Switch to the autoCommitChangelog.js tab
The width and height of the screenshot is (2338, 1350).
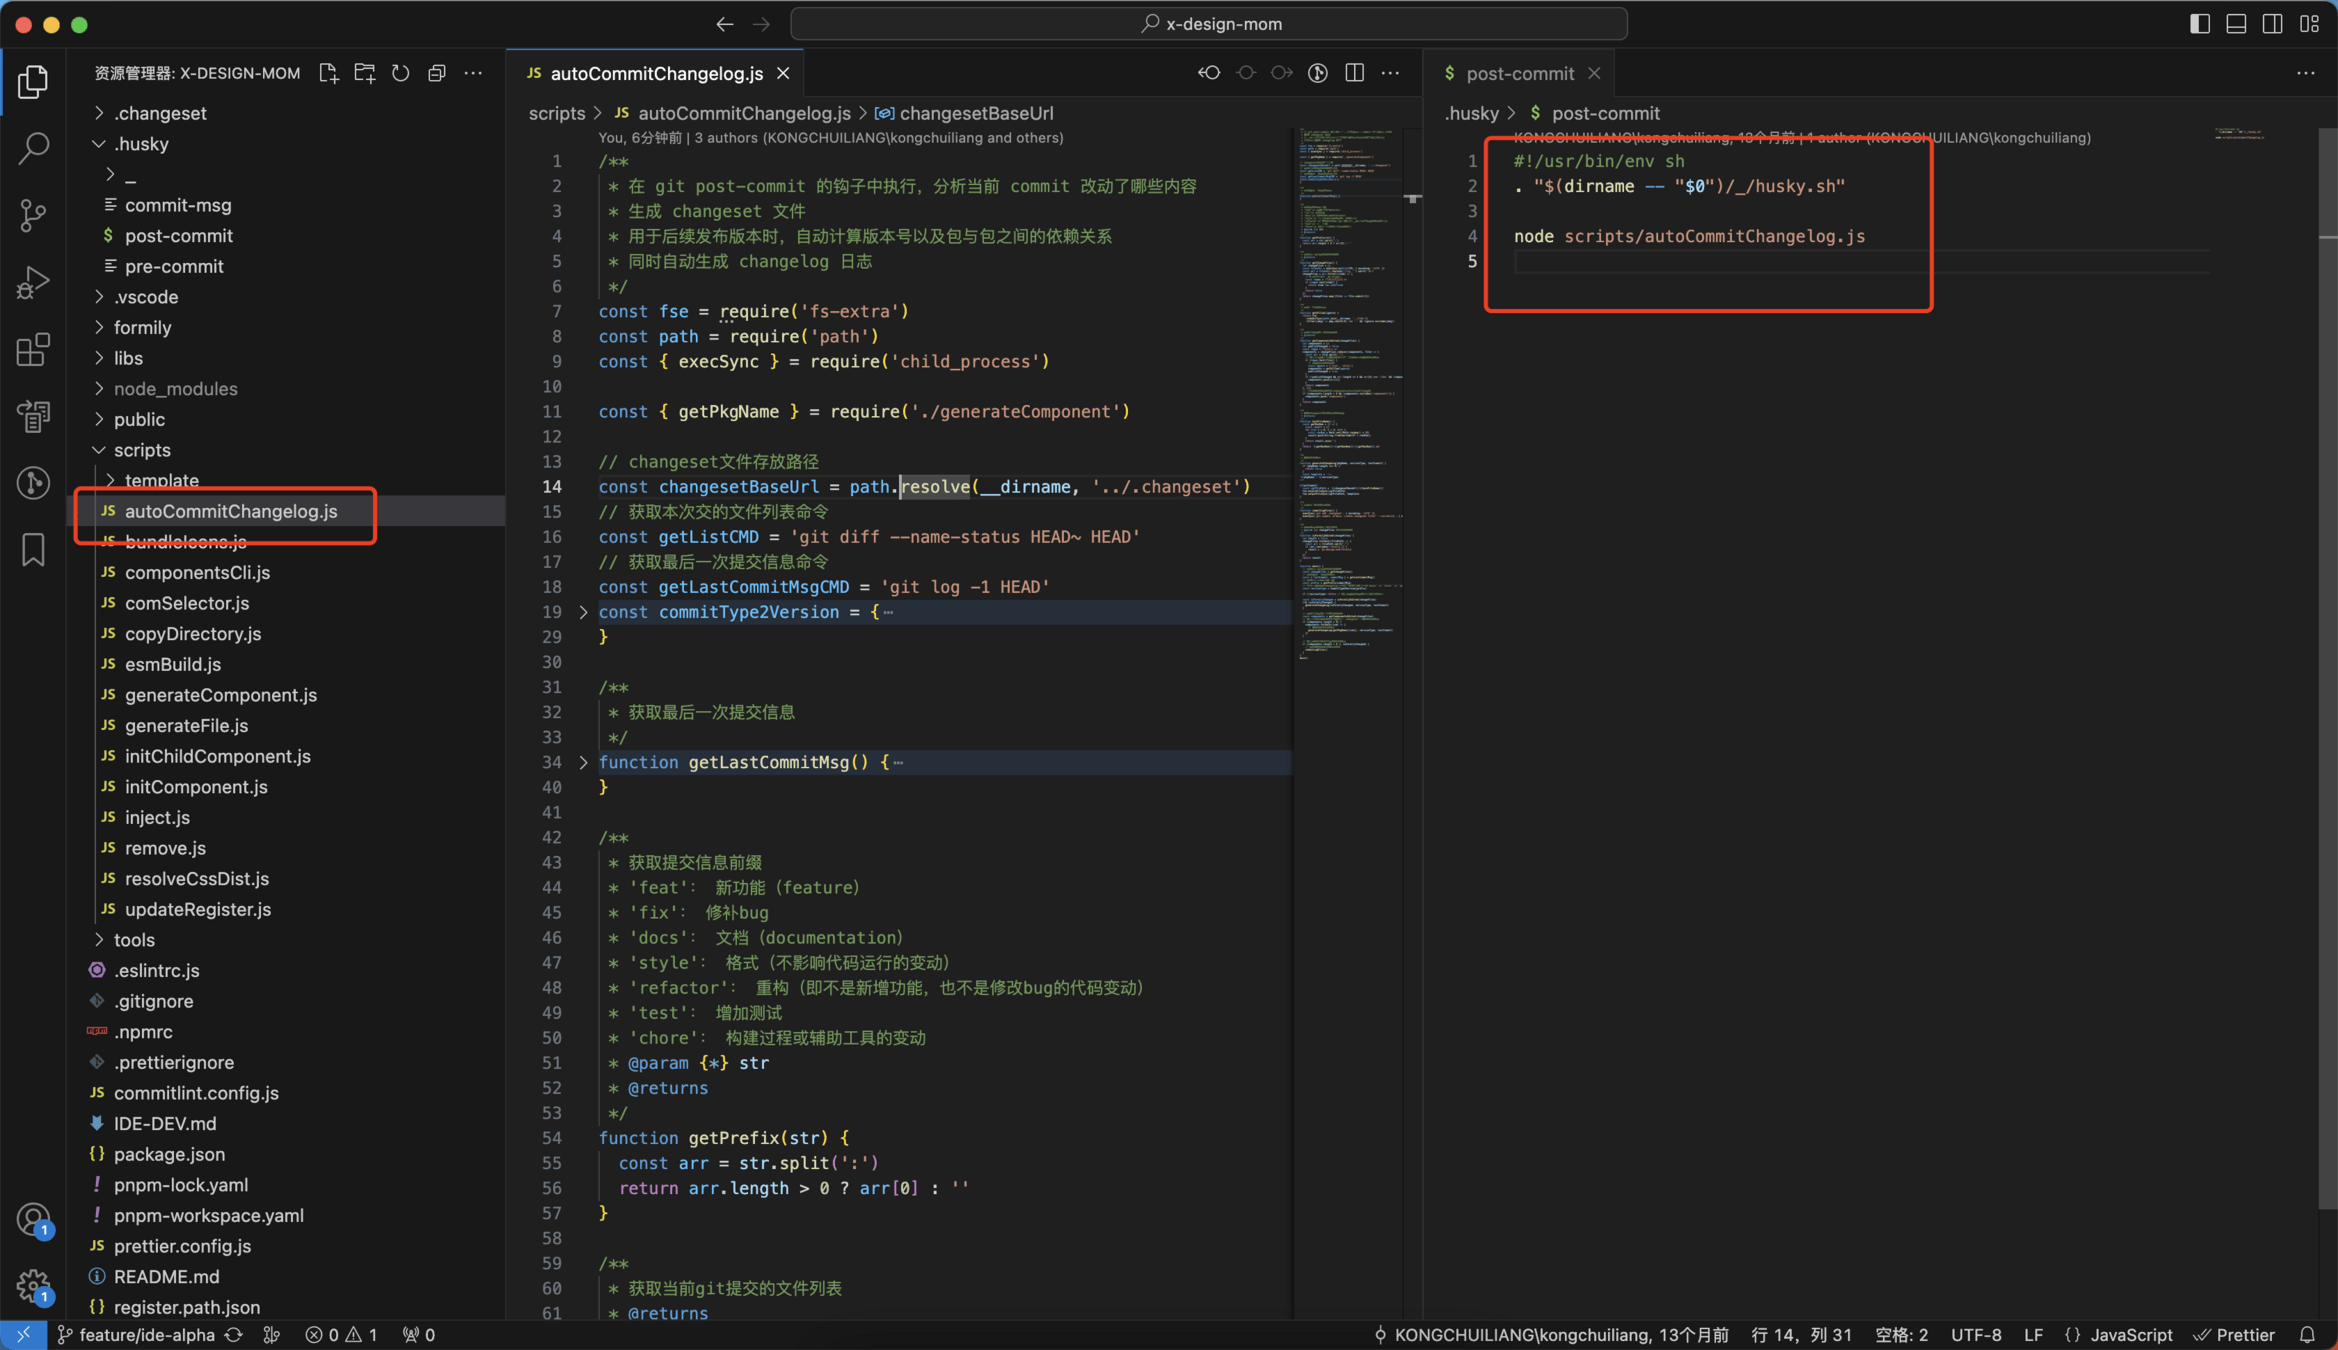pos(656,73)
